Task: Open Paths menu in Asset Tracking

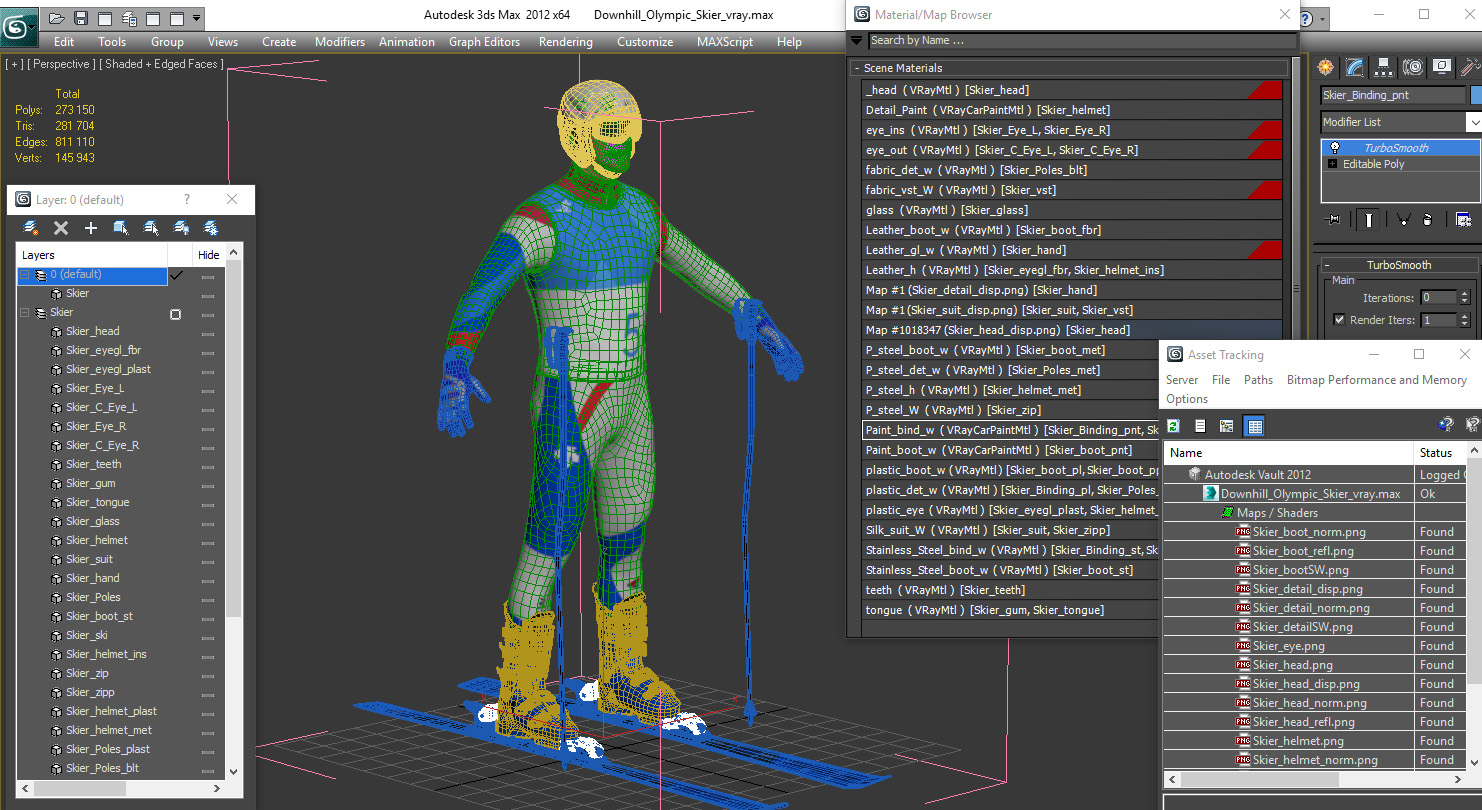Action: pos(1258,380)
